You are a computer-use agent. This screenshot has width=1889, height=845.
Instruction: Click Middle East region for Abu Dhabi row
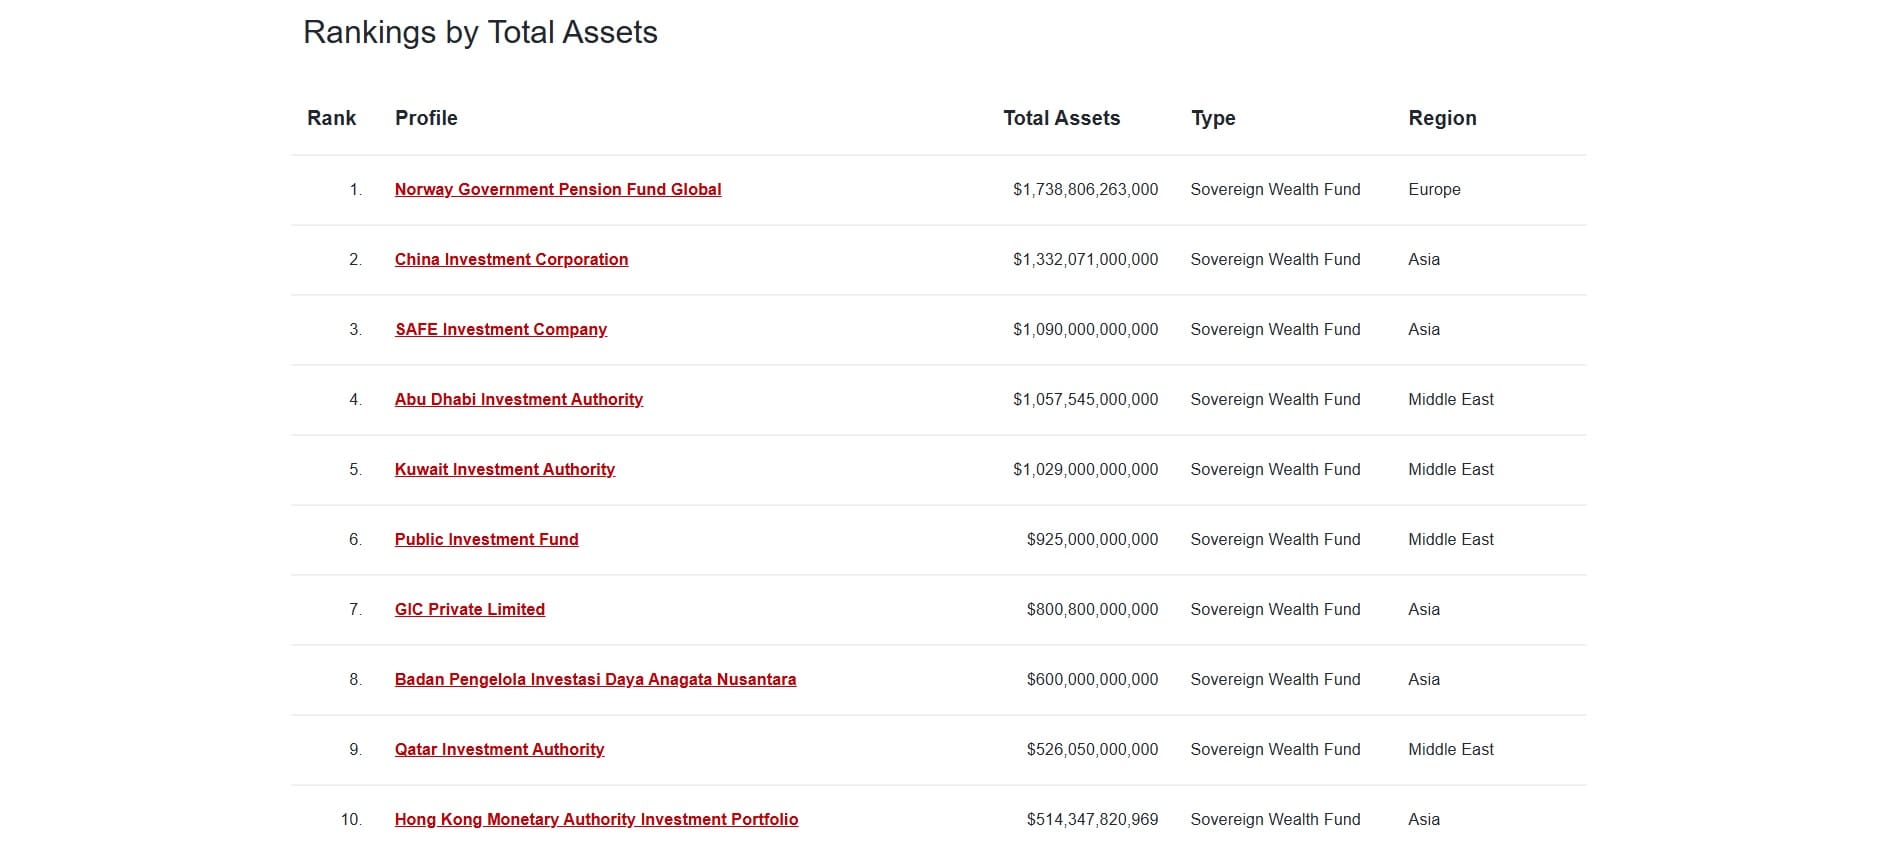click(x=1451, y=399)
